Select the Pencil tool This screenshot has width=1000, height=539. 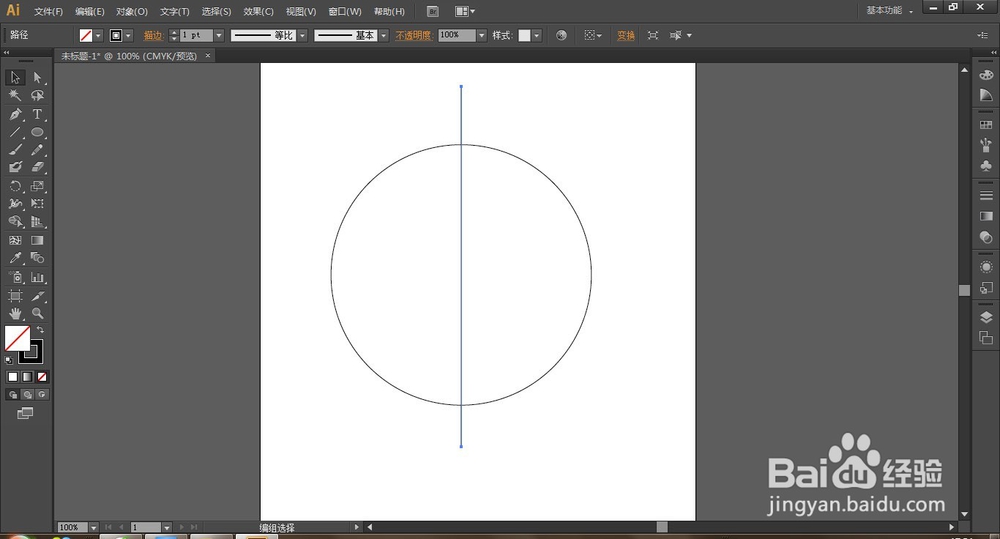pyautogui.click(x=37, y=150)
